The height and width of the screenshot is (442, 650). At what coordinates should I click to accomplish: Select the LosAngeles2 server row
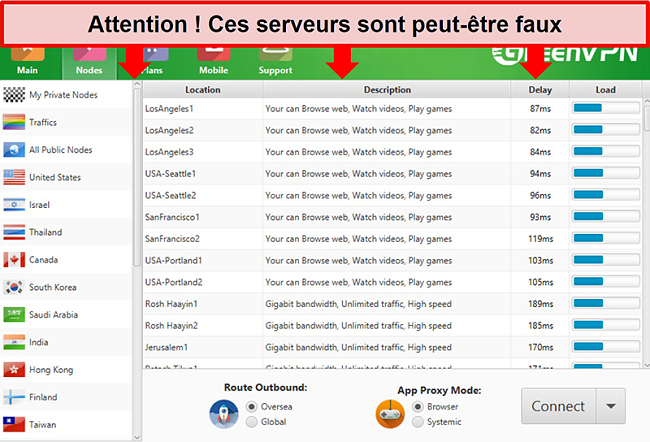click(392, 130)
